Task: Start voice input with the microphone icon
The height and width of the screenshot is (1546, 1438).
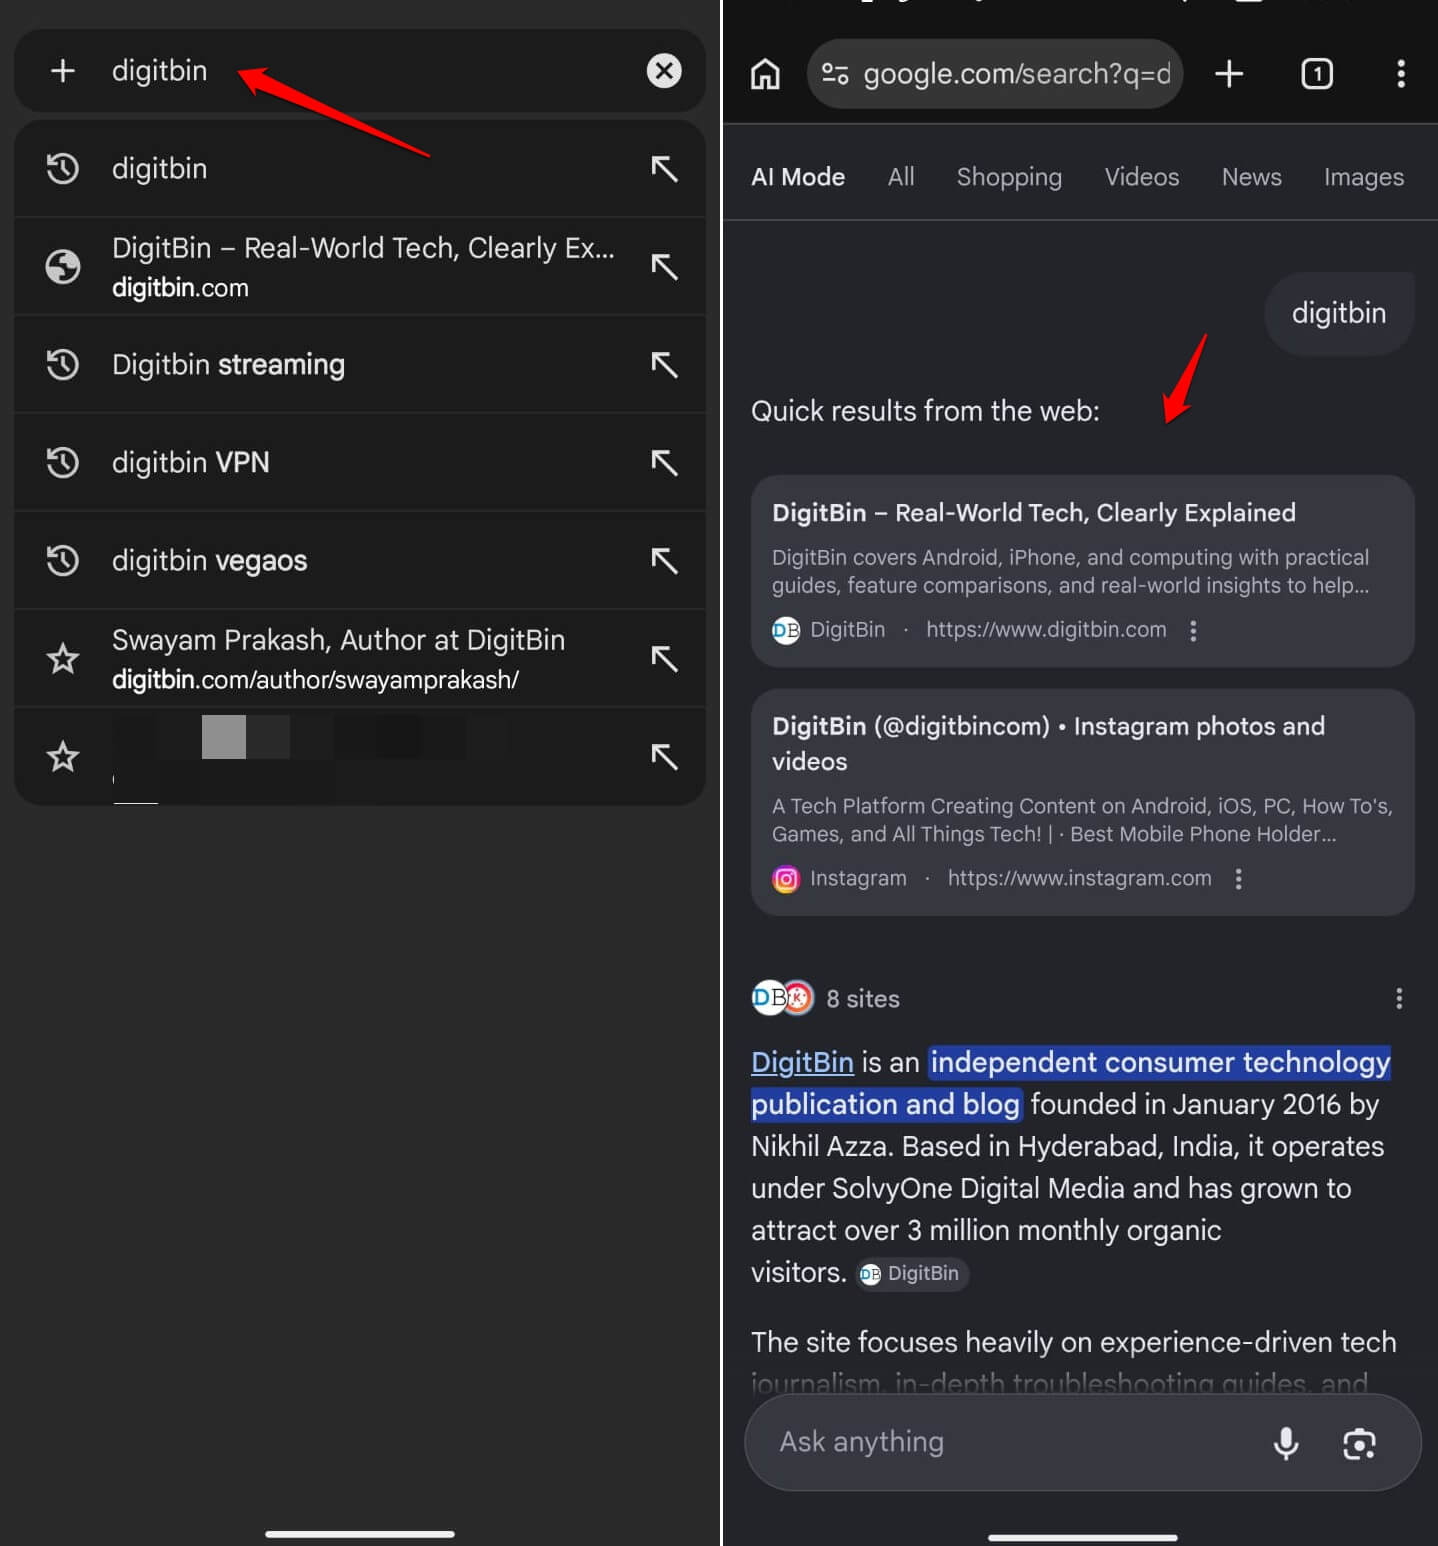Action: [x=1286, y=1443]
